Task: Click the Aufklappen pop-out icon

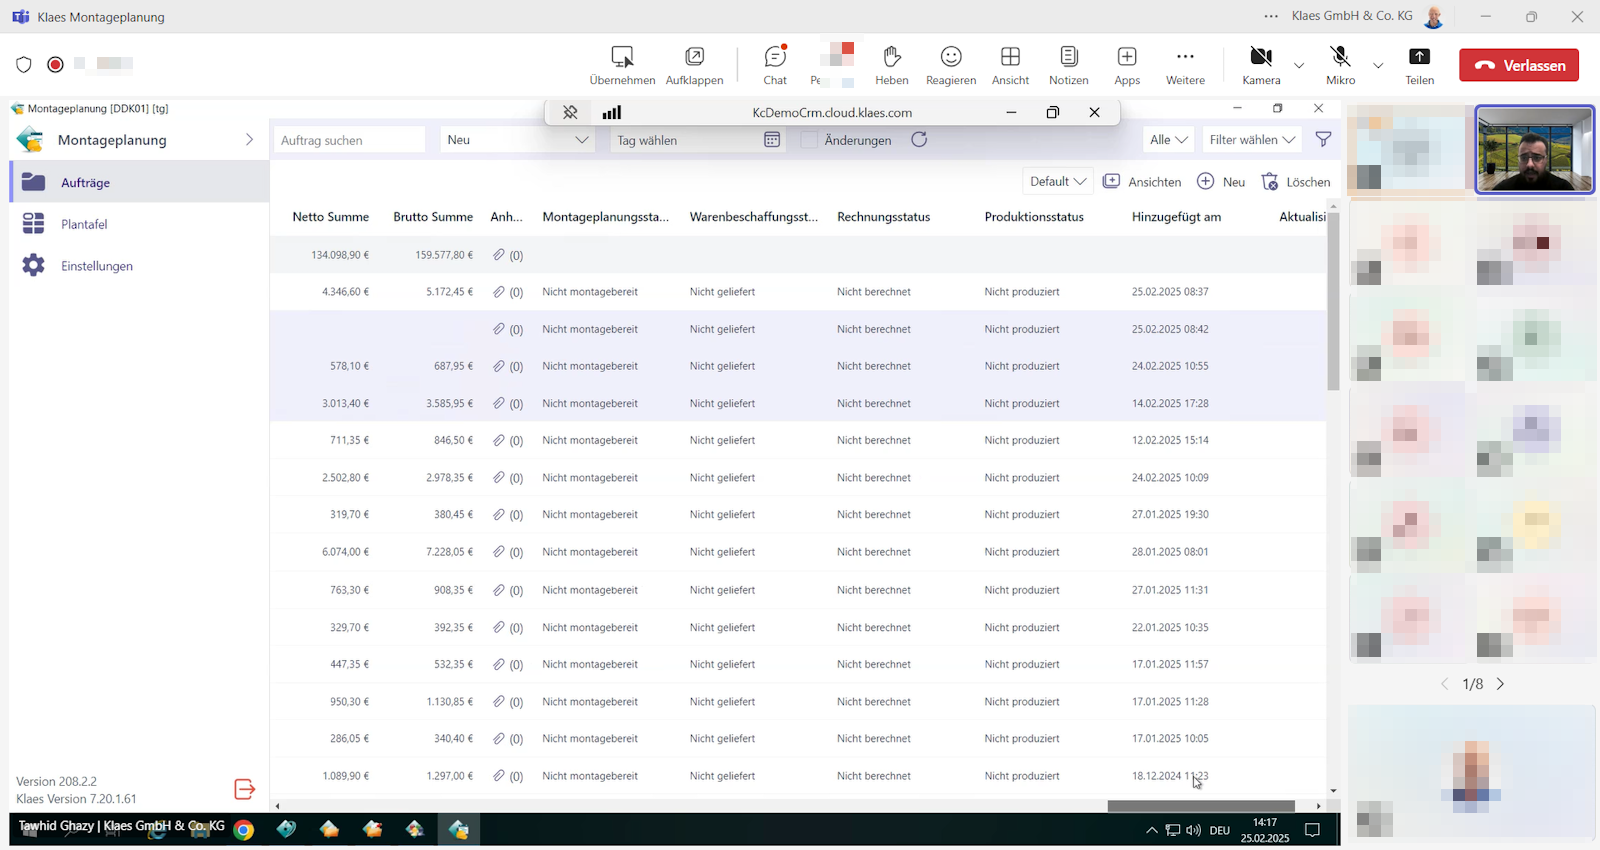Action: tap(694, 57)
